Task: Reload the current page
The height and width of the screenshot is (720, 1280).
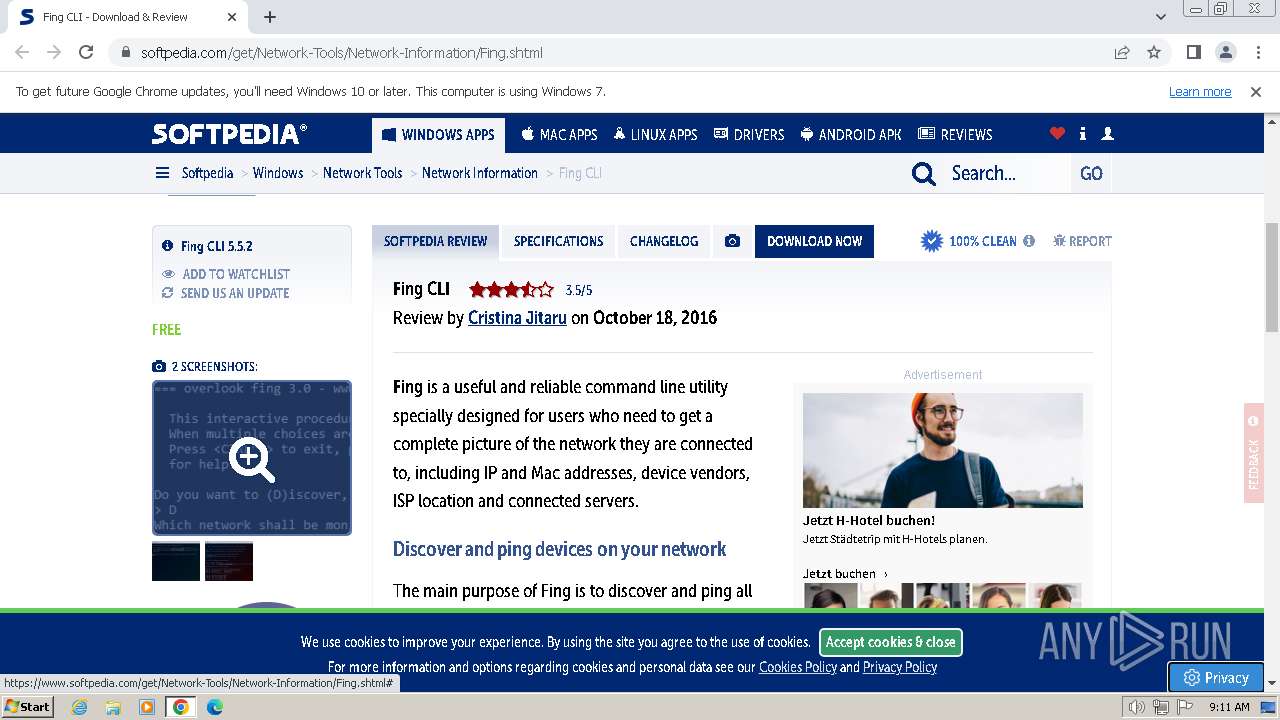Action: pos(86,52)
